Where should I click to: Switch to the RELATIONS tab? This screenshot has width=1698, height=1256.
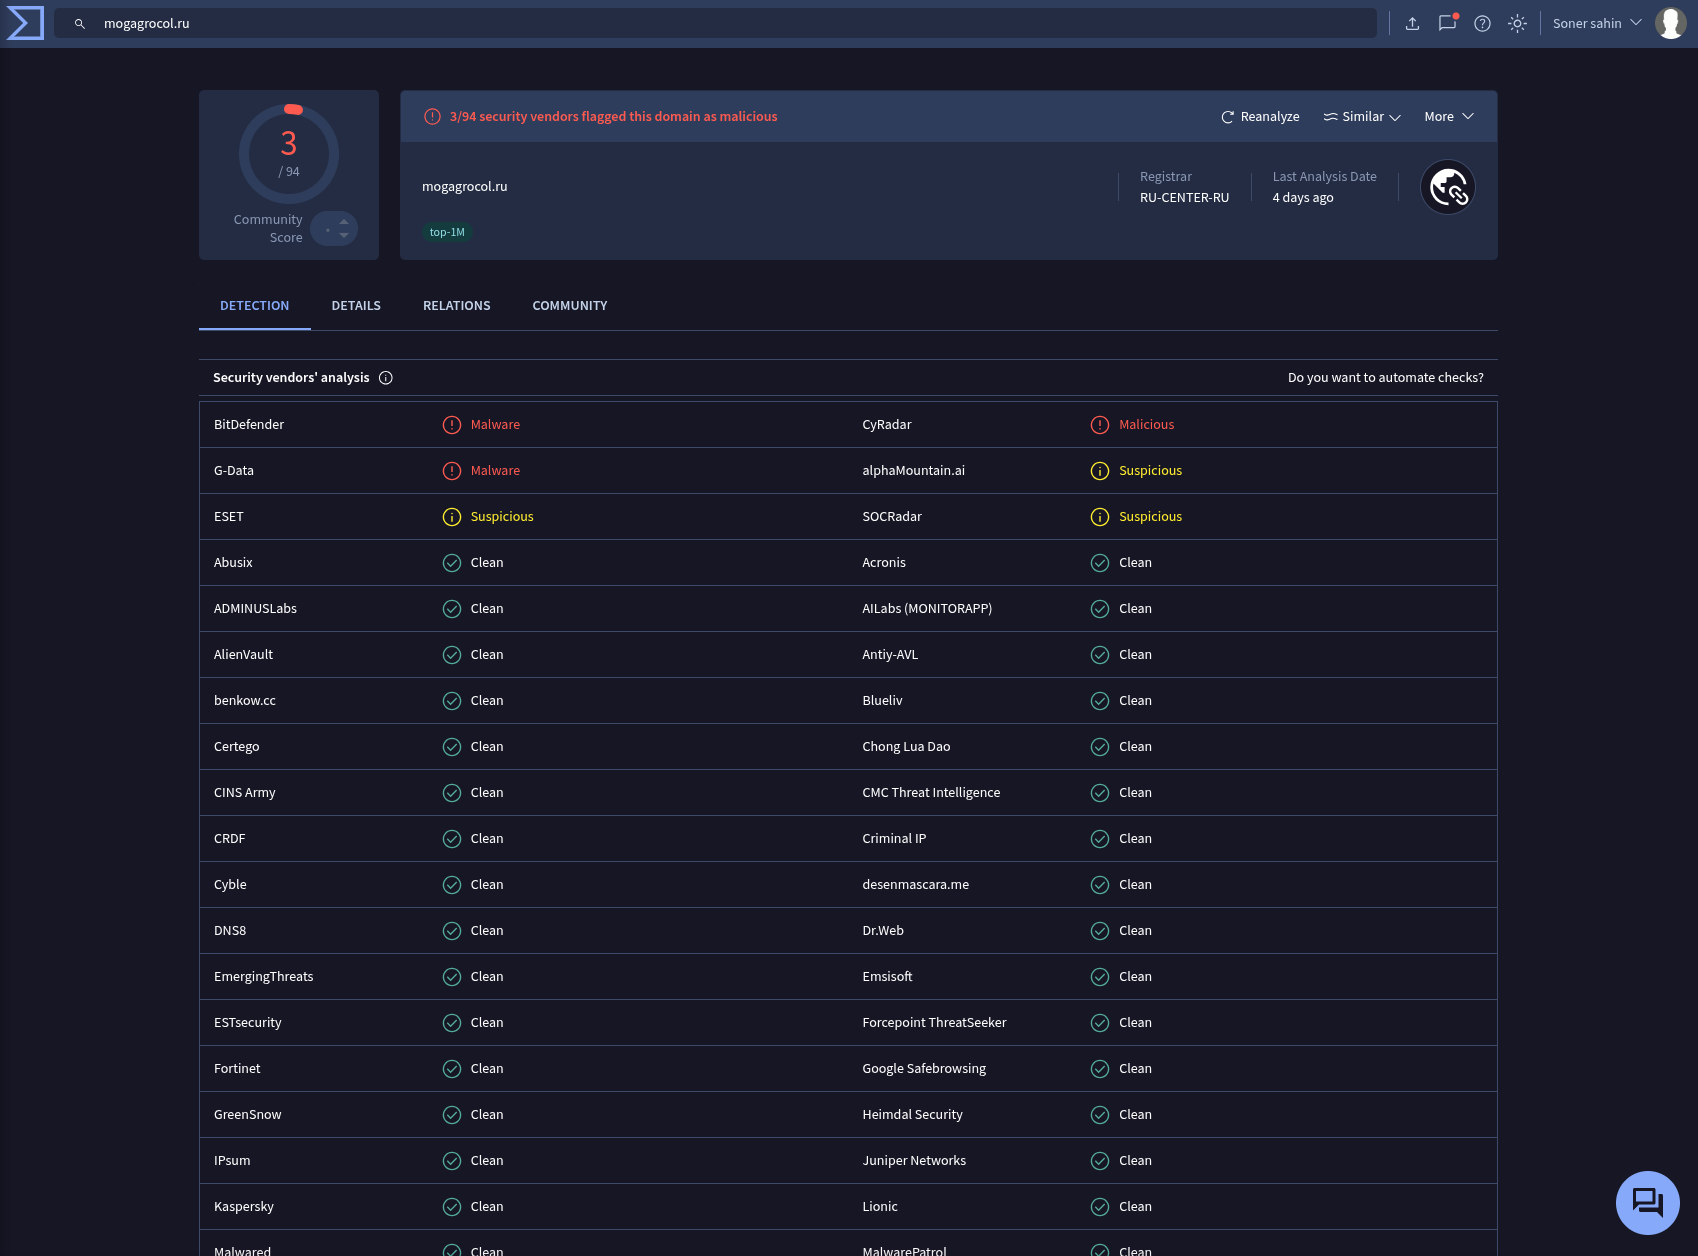(x=457, y=306)
